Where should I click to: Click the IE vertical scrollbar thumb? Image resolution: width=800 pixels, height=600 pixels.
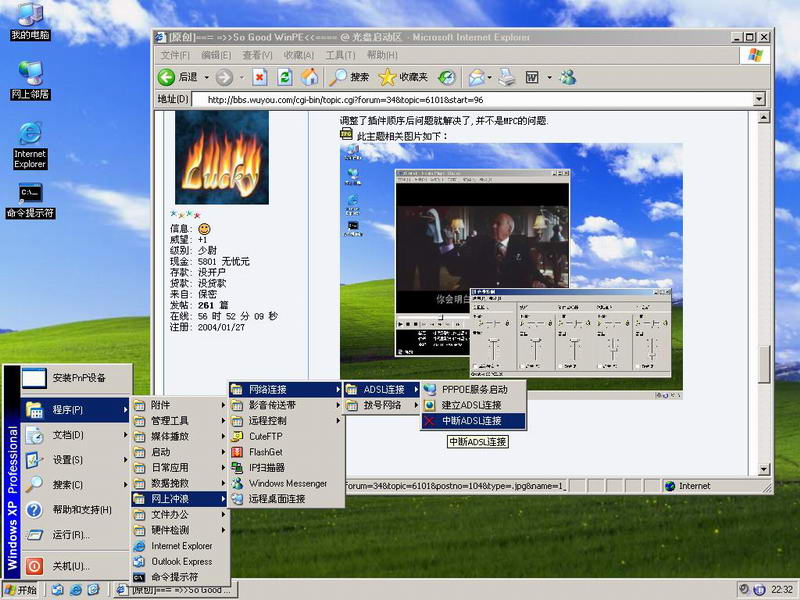(x=764, y=364)
